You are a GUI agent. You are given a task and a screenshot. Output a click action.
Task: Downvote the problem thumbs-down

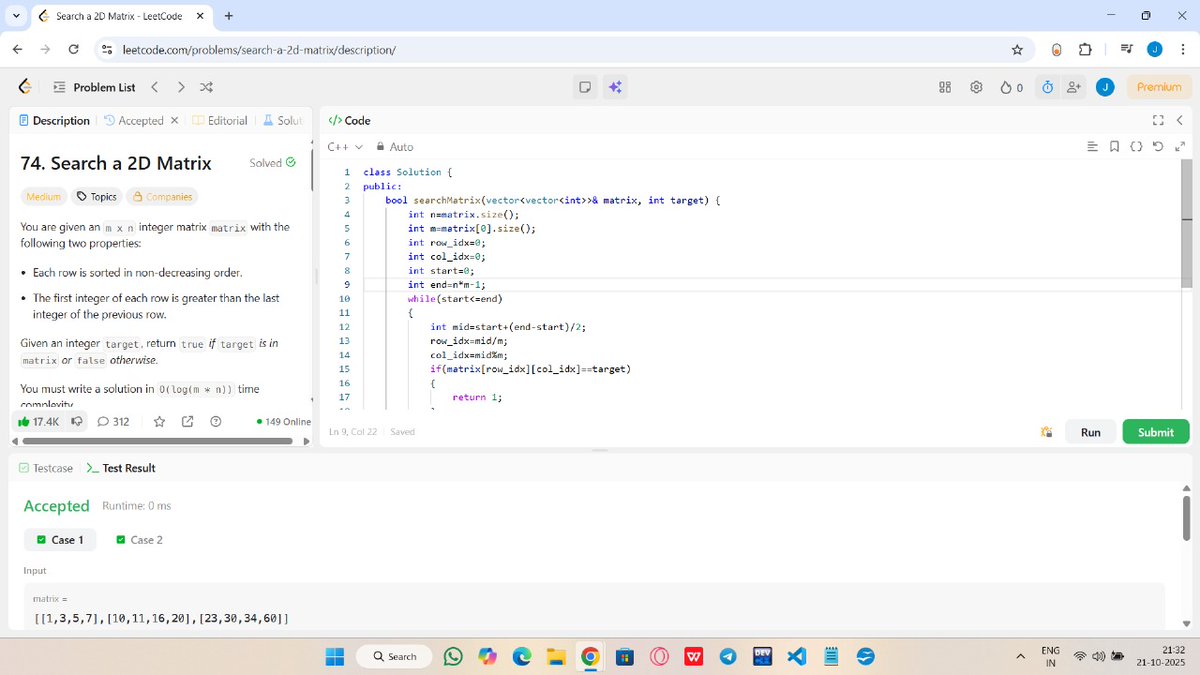pos(78,422)
